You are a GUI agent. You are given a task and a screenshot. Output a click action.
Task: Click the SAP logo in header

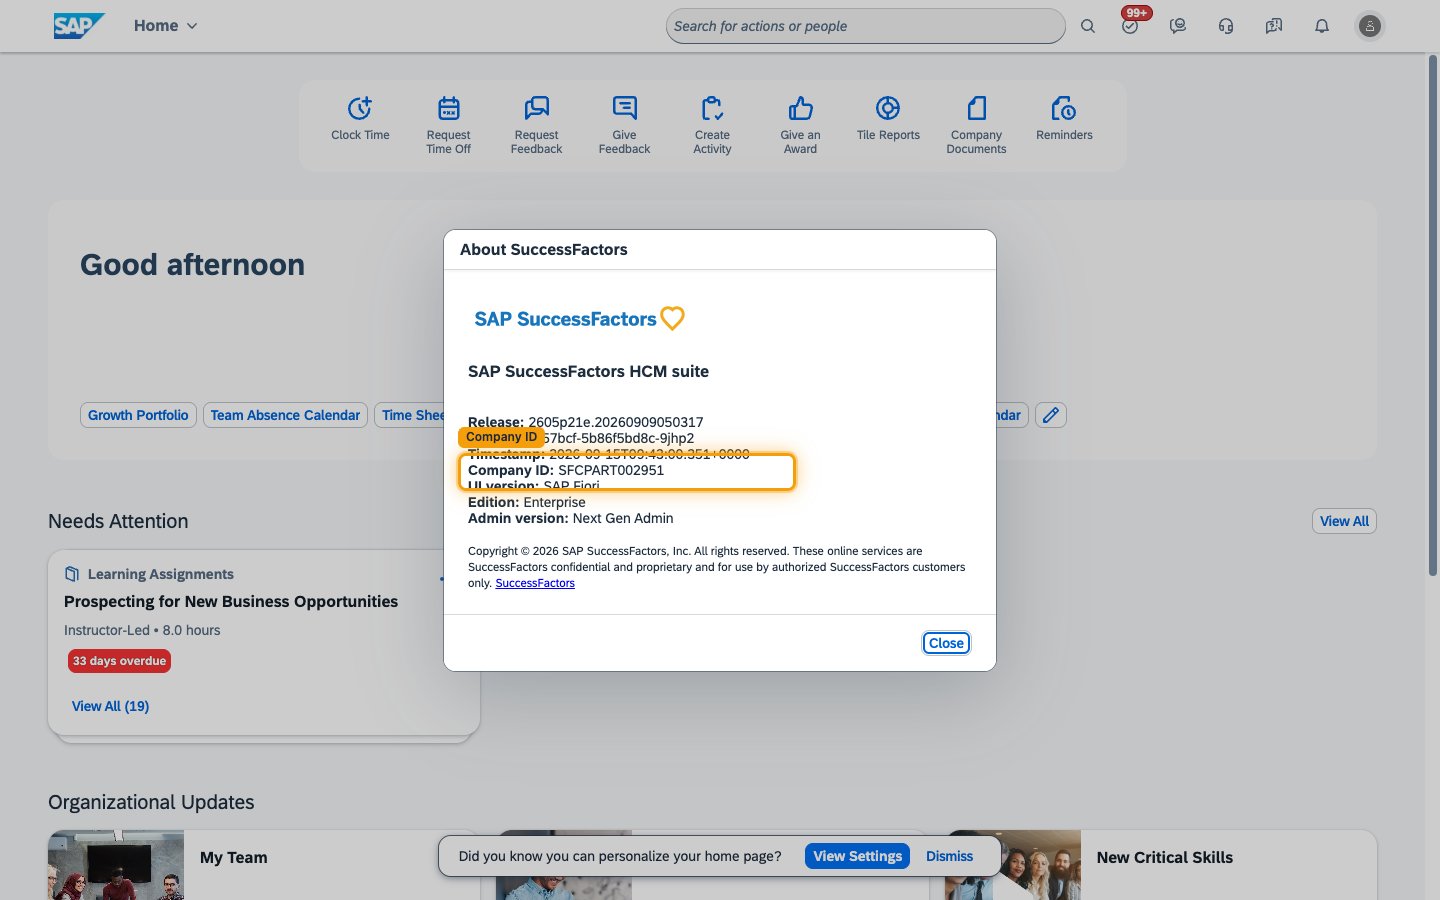pyautogui.click(x=79, y=26)
